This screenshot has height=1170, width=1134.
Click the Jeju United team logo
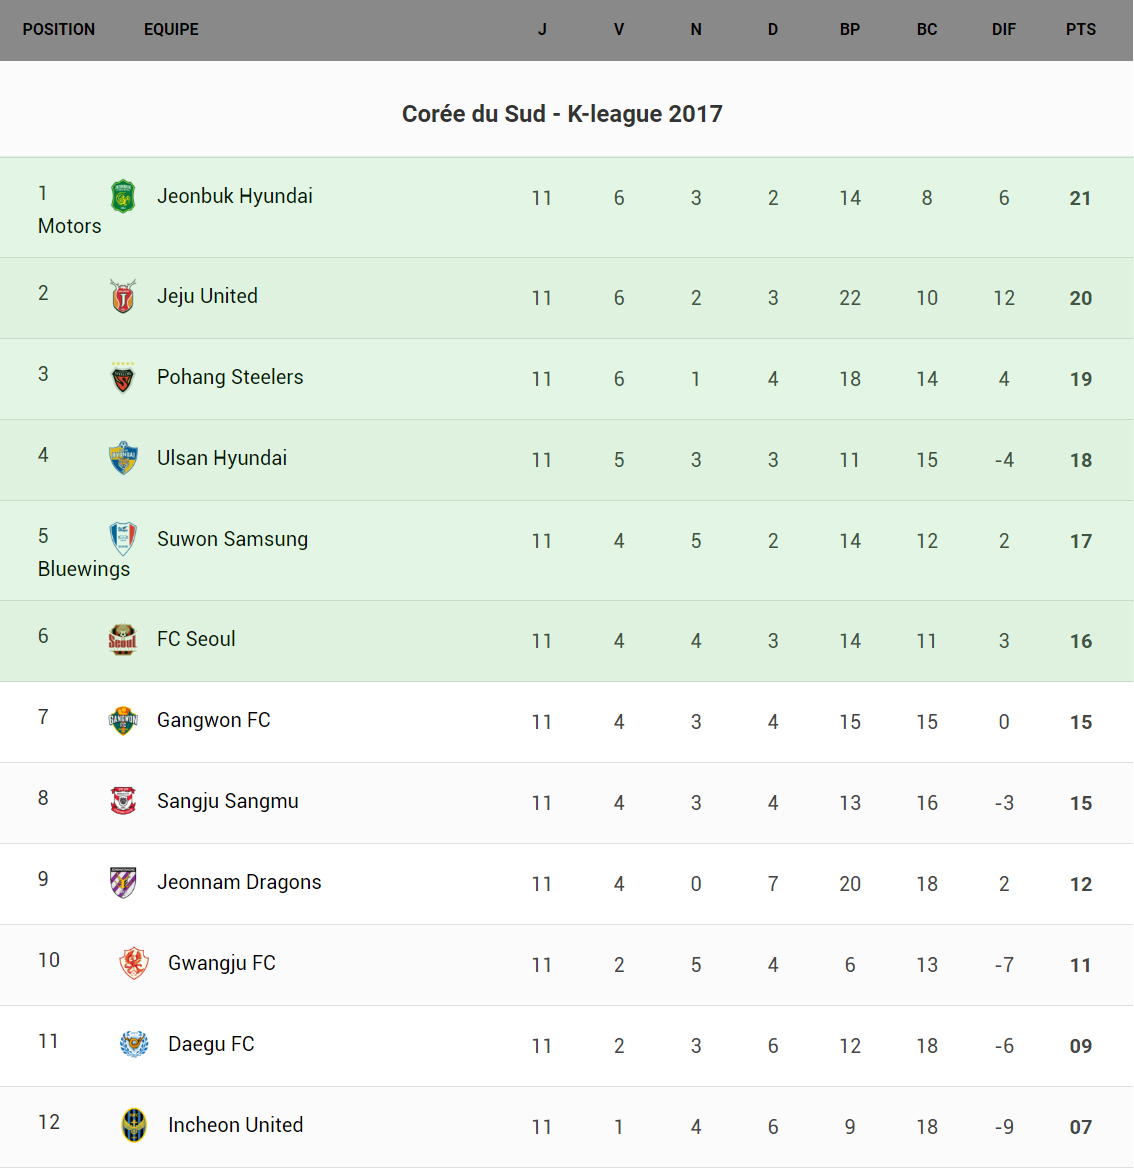click(123, 296)
